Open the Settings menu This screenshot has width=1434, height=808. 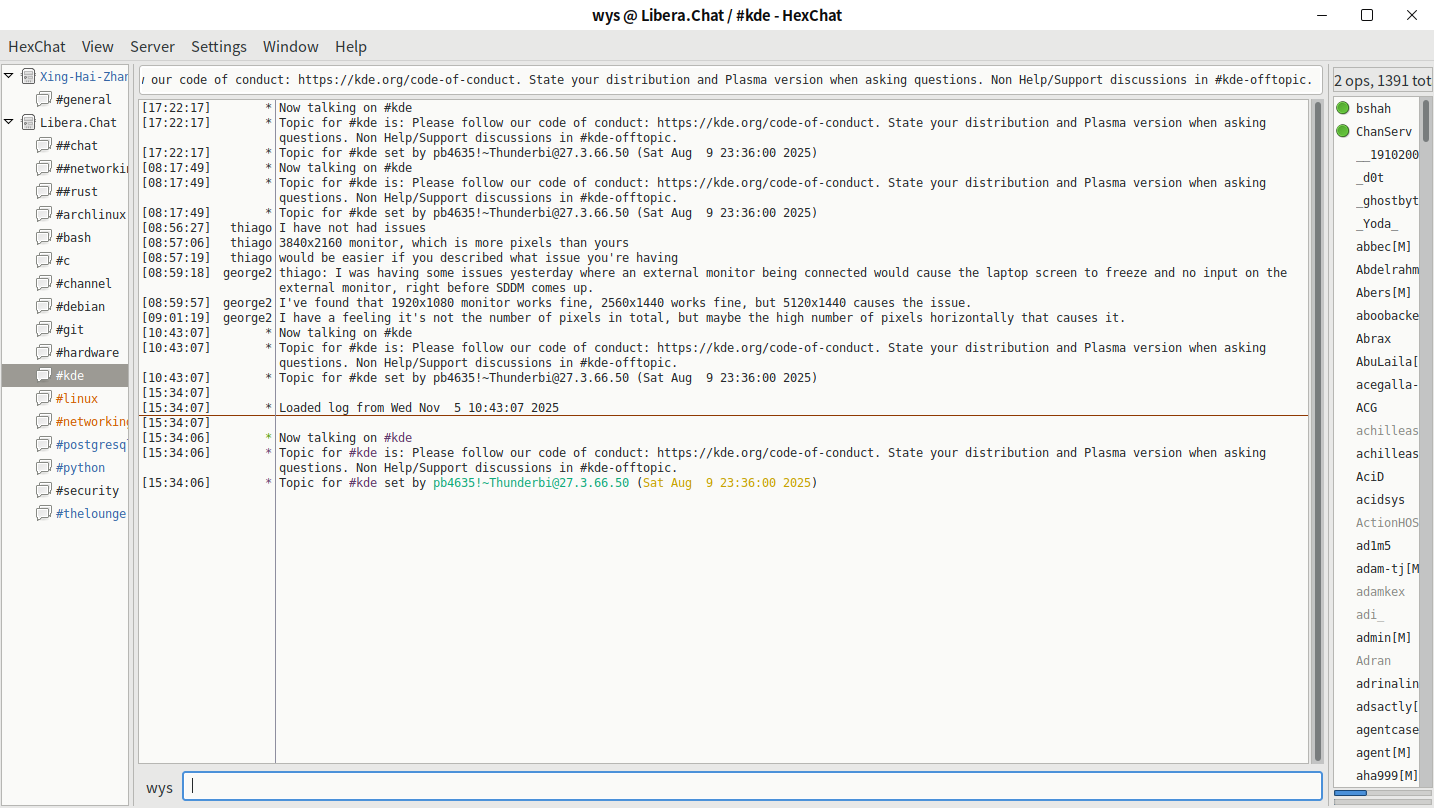(x=219, y=46)
